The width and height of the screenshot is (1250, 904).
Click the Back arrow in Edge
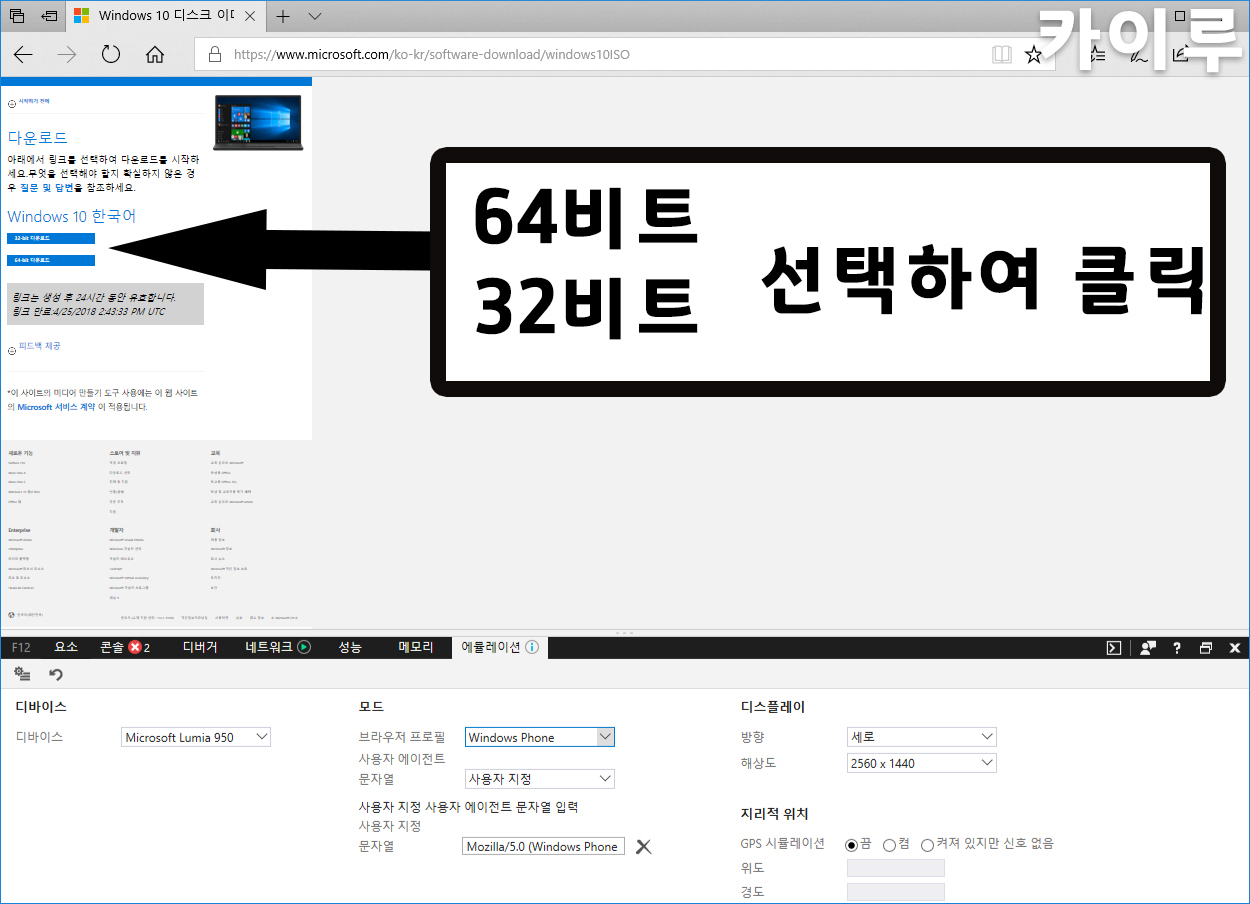pyautogui.click(x=23, y=55)
